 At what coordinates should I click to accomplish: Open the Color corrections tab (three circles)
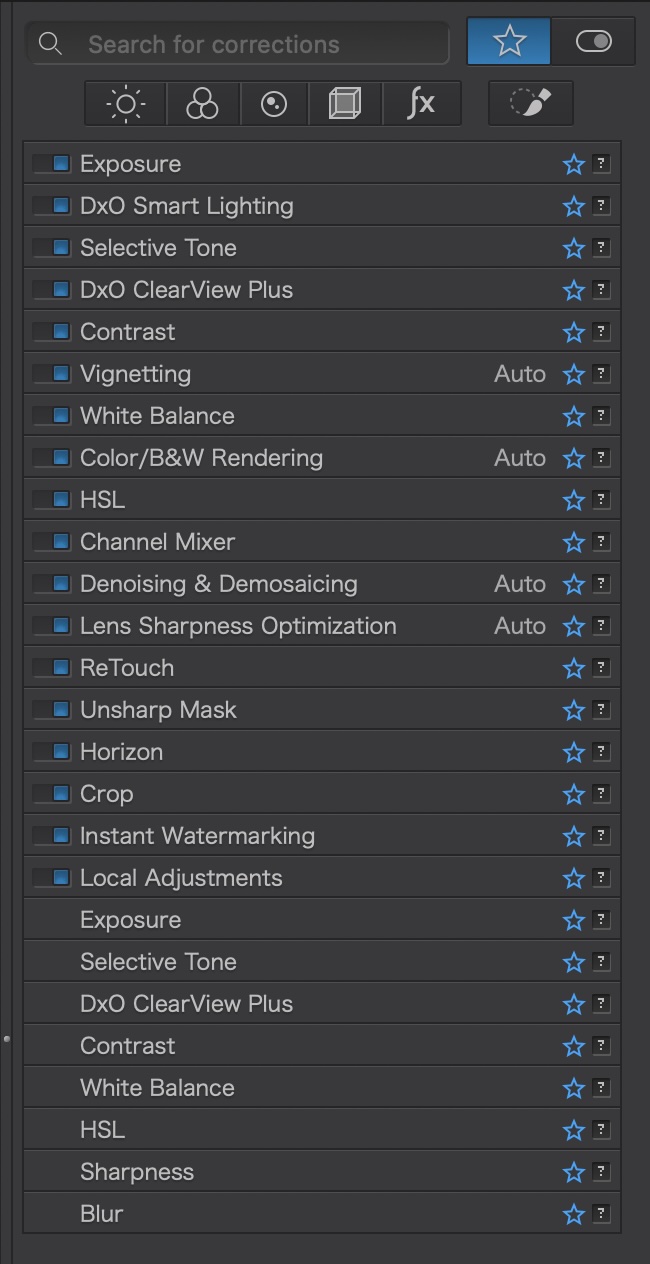click(x=201, y=104)
